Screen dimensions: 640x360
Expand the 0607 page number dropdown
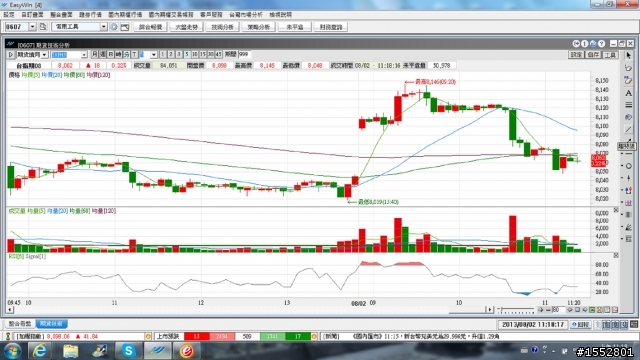pos(32,27)
